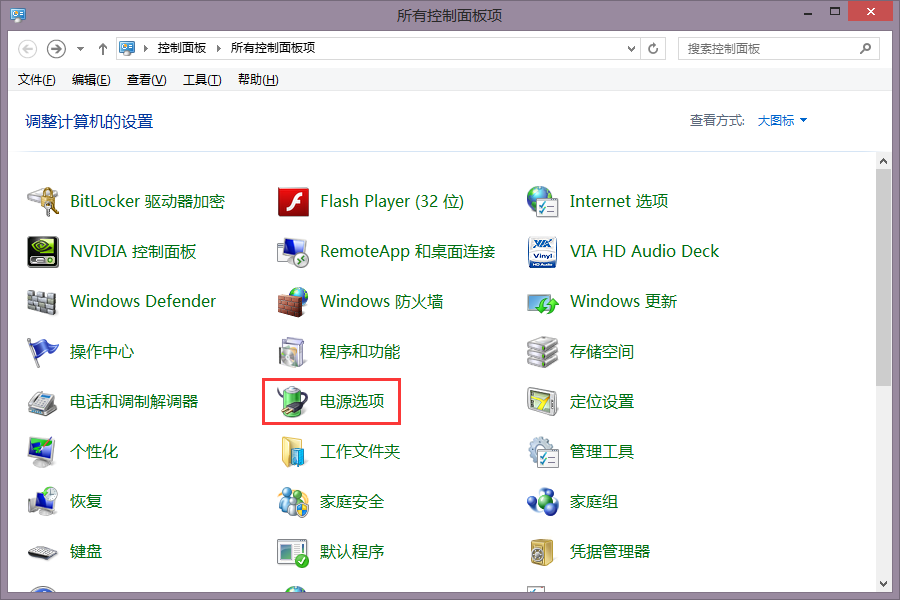
Task: Click the 家庭安全 people icon
Action: (293, 501)
